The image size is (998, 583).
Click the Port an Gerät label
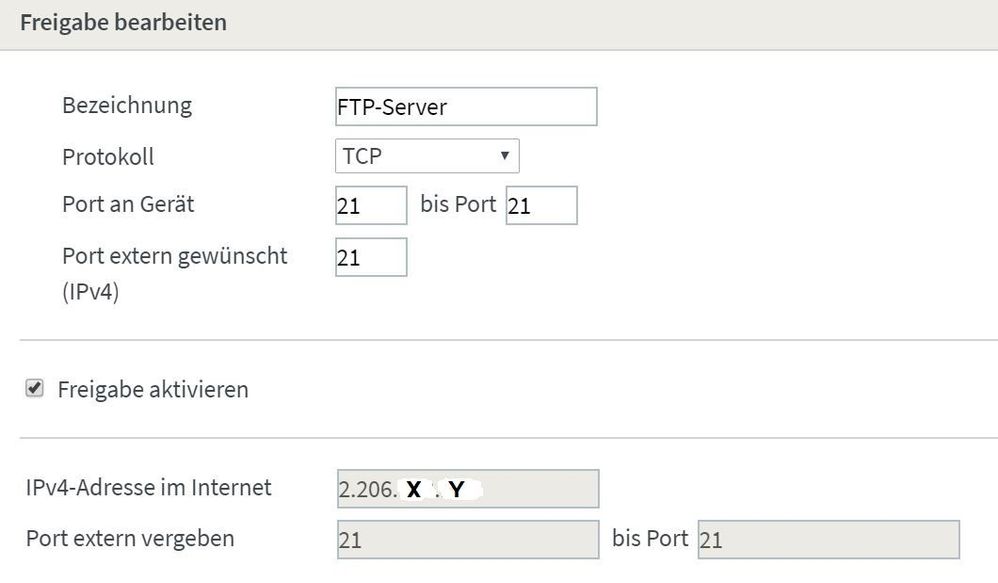tap(128, 205)
